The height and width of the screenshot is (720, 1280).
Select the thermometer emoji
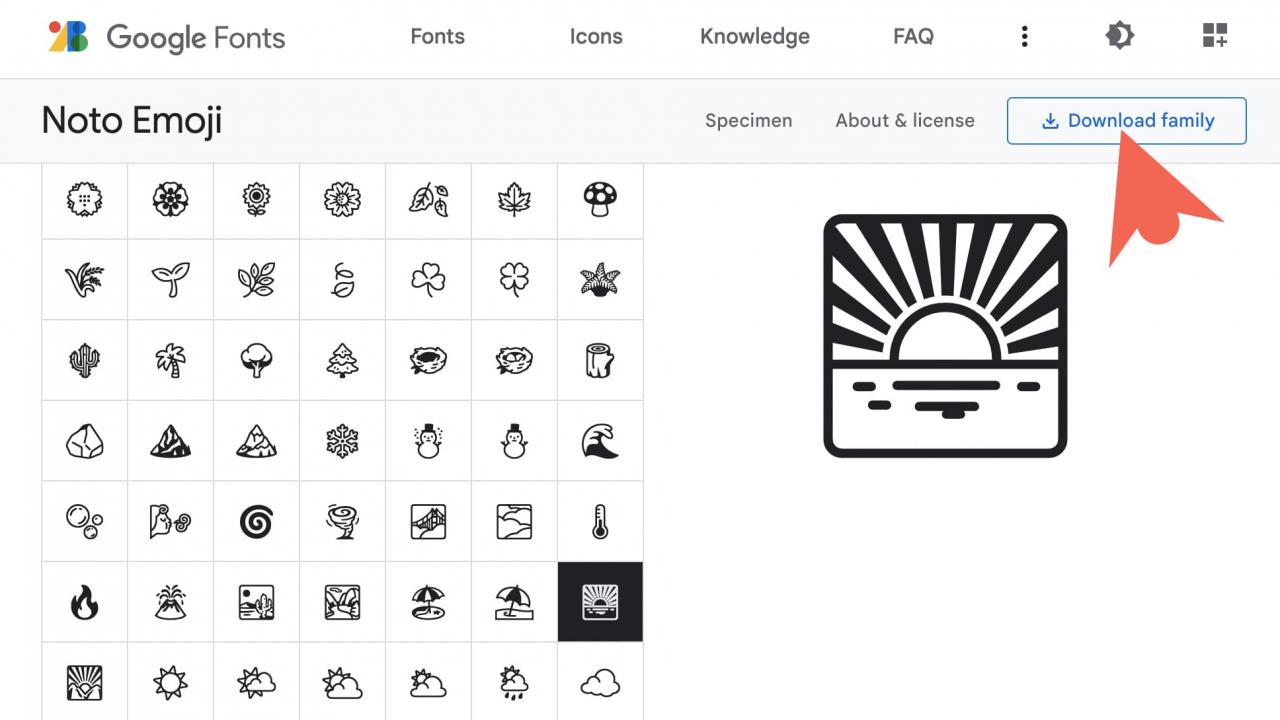(600, 521)
